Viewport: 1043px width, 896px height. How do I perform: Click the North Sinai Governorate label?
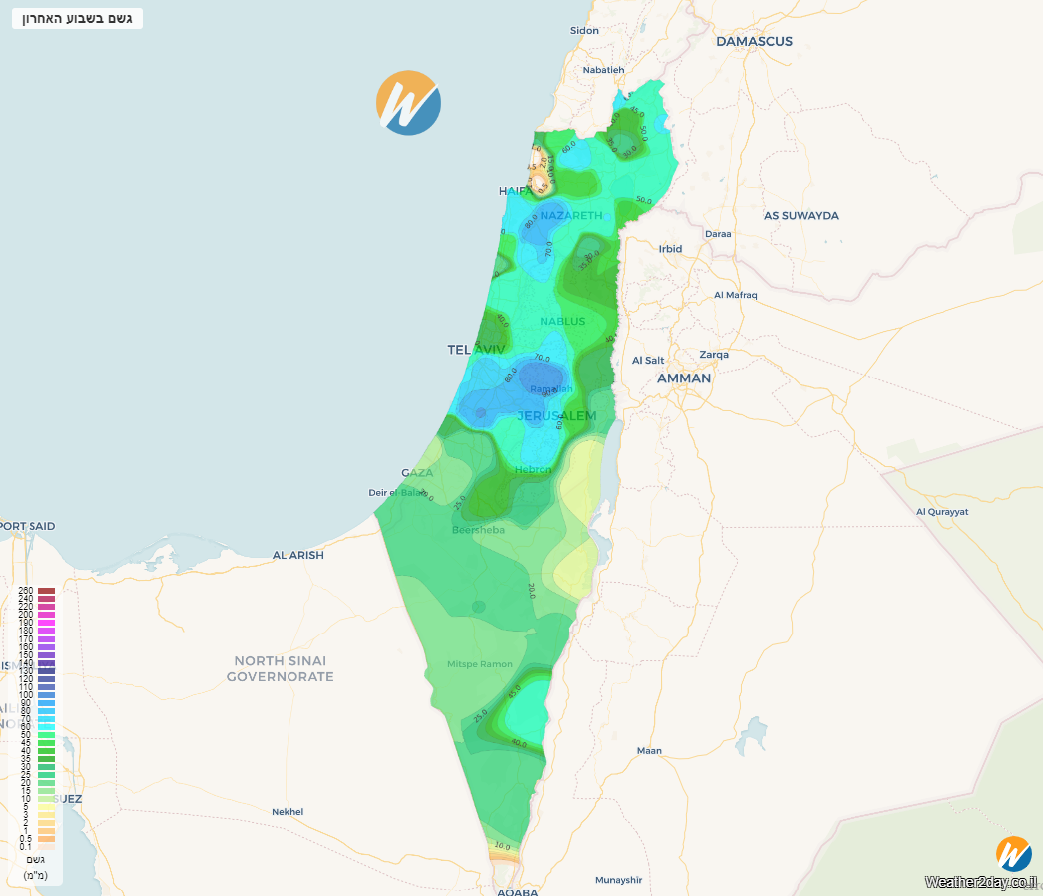(280, 668)
